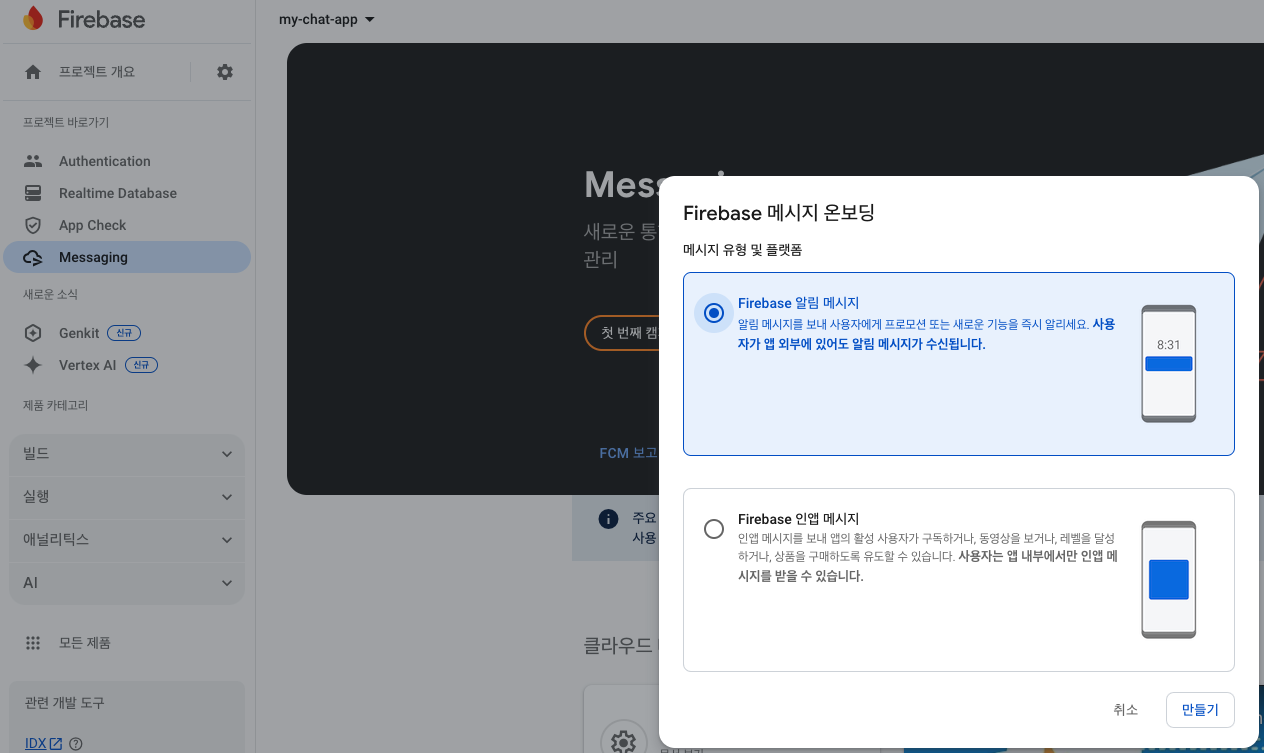Screen dimensions: 1264x753
Task: Click the in-app message phone illustration
Action: 1168,579
